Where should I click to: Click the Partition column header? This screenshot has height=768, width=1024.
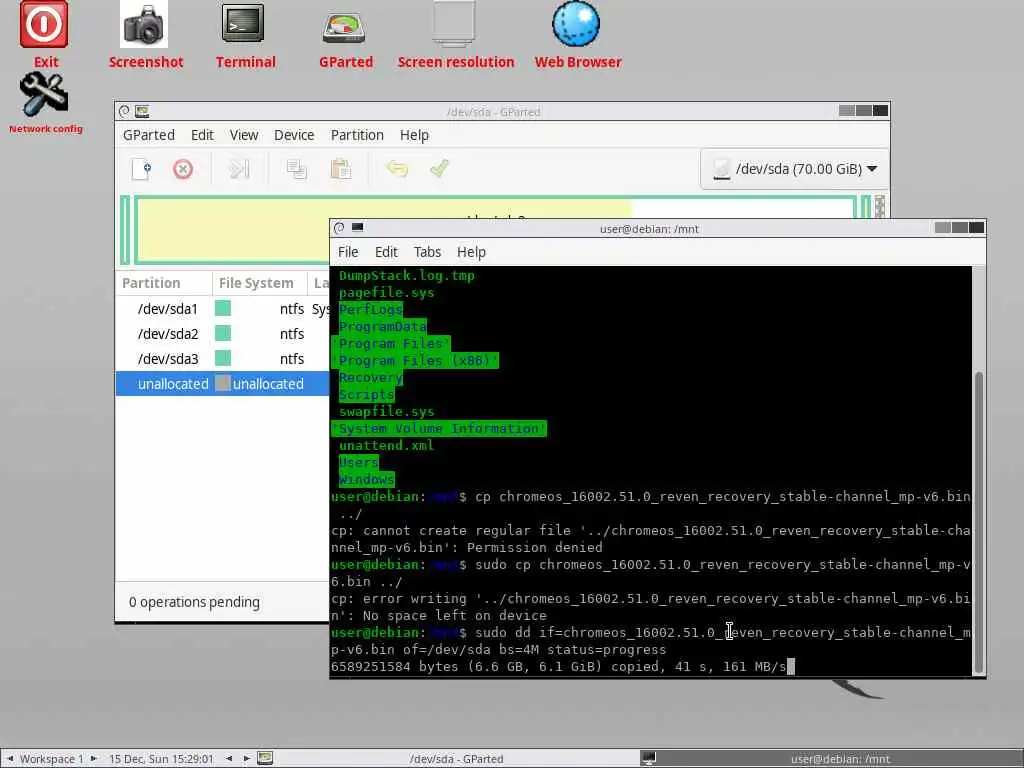pos(164,283)
